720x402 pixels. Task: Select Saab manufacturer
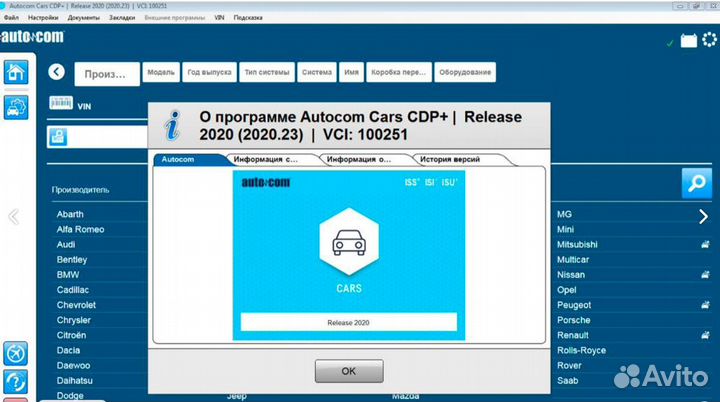(568, 380)
